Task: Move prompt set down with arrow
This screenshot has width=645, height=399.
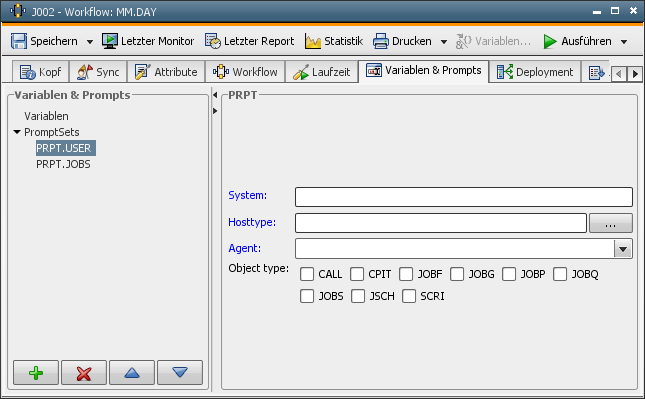Action: pos(180,373)
